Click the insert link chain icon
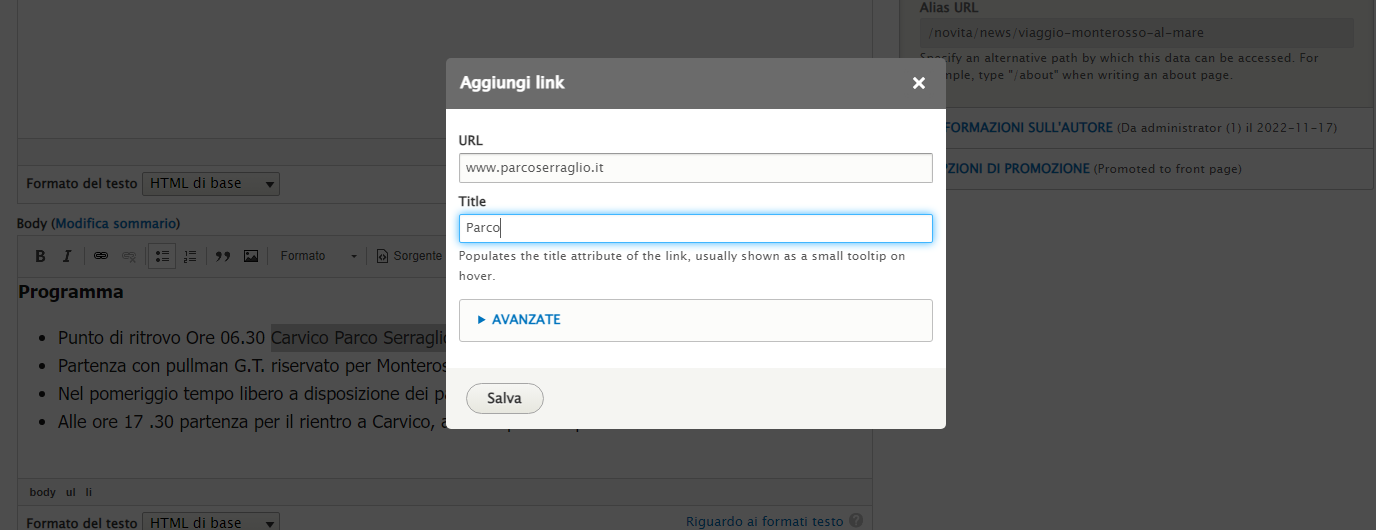 [101, 256]
